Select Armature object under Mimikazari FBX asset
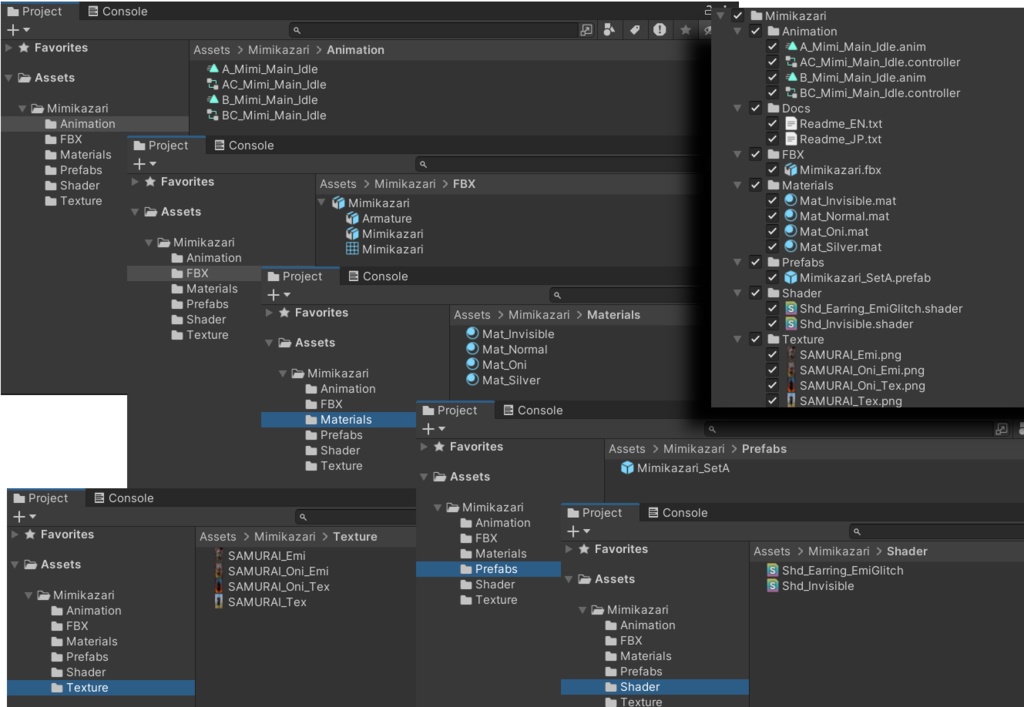Image resolution: width=1024 pixels, height=707 pixels. pos(379,219)
